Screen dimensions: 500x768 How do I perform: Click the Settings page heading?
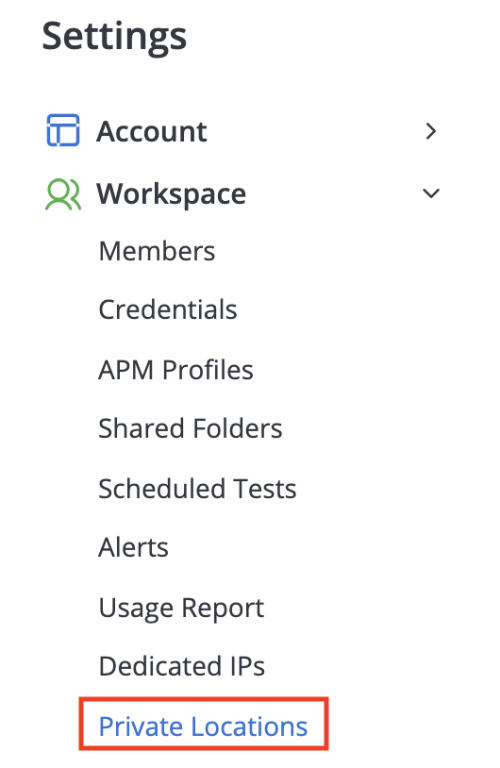[115, 37]
